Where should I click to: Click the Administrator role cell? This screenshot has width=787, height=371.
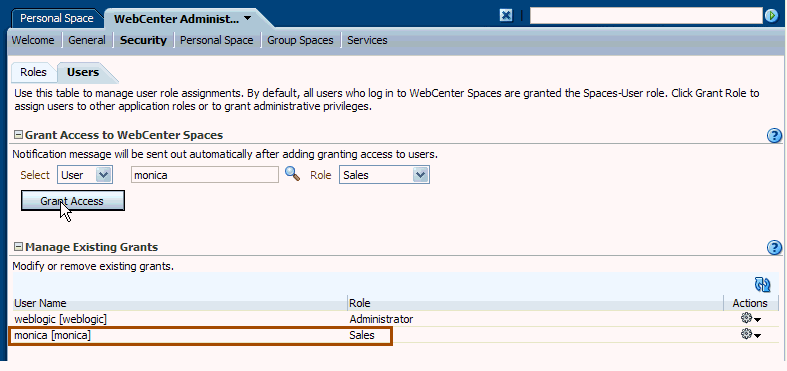pos(536,319)
